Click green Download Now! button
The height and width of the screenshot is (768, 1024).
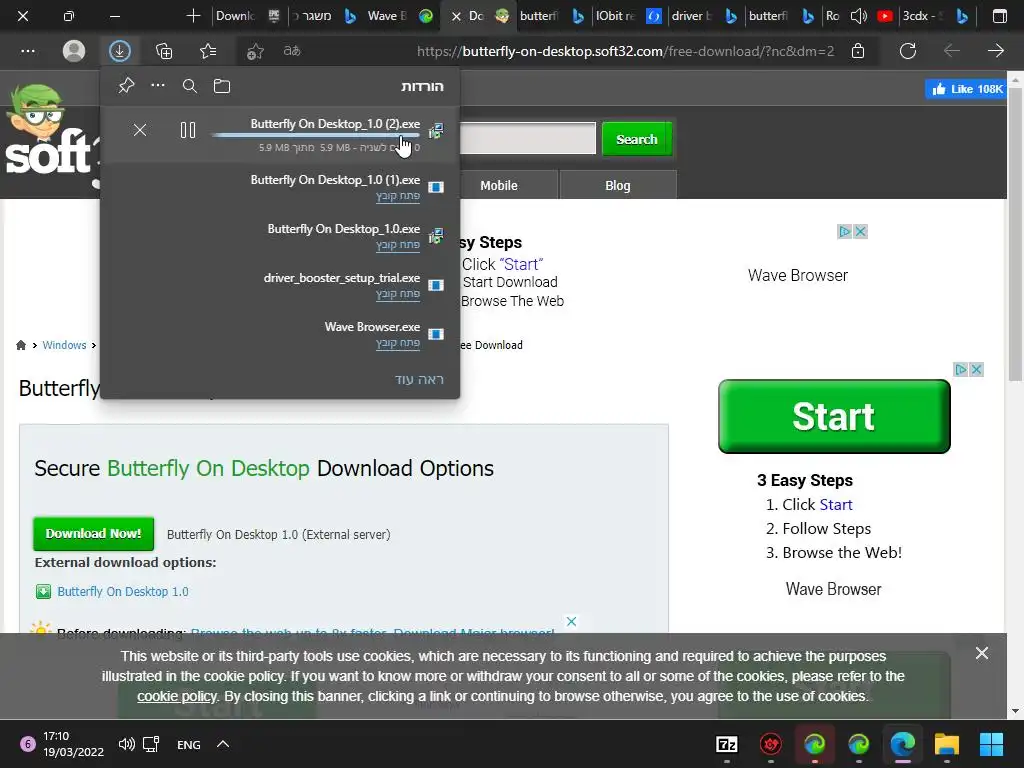coord(93,534)
